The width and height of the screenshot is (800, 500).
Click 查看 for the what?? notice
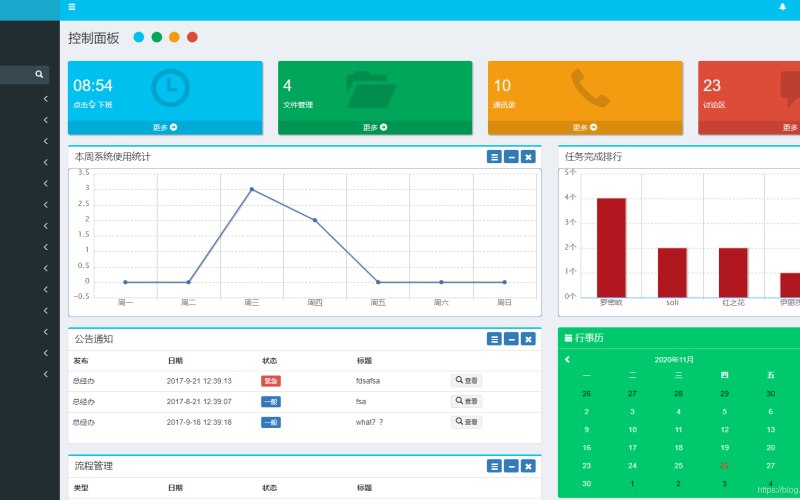466,422
